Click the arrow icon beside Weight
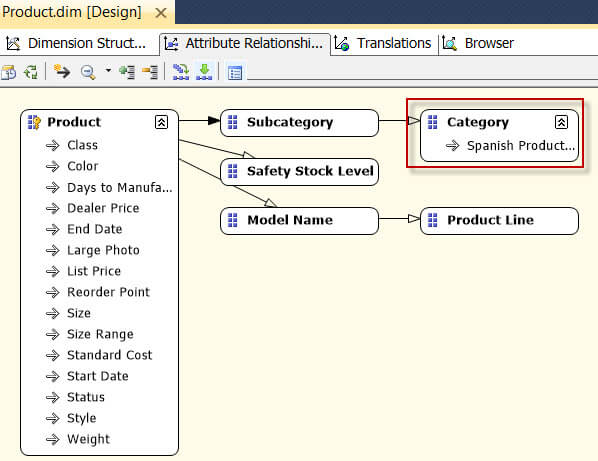 [x=53, y=439]
